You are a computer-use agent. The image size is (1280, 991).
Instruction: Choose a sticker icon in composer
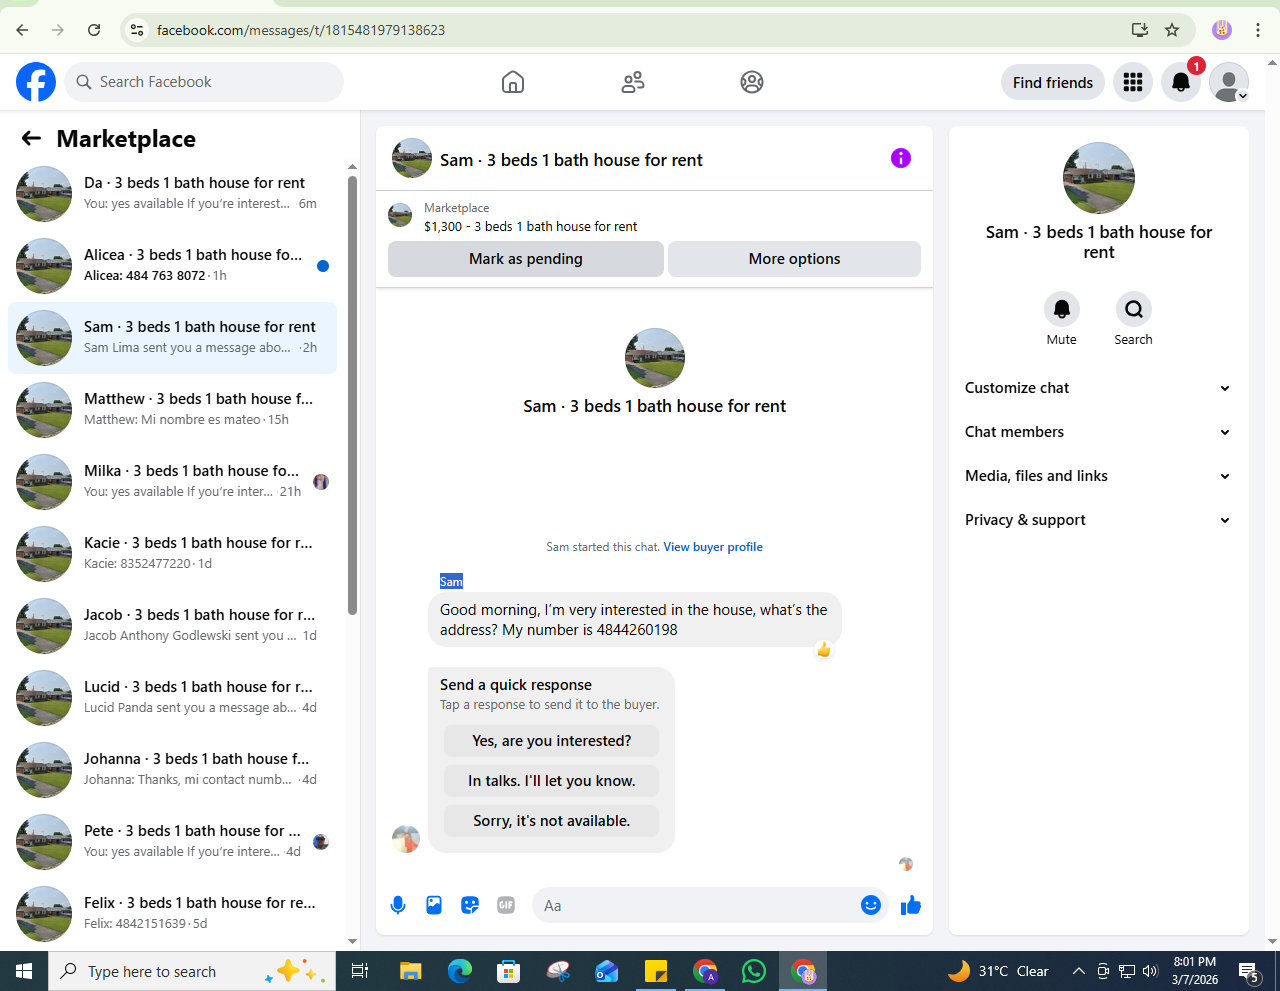(470, 905)
